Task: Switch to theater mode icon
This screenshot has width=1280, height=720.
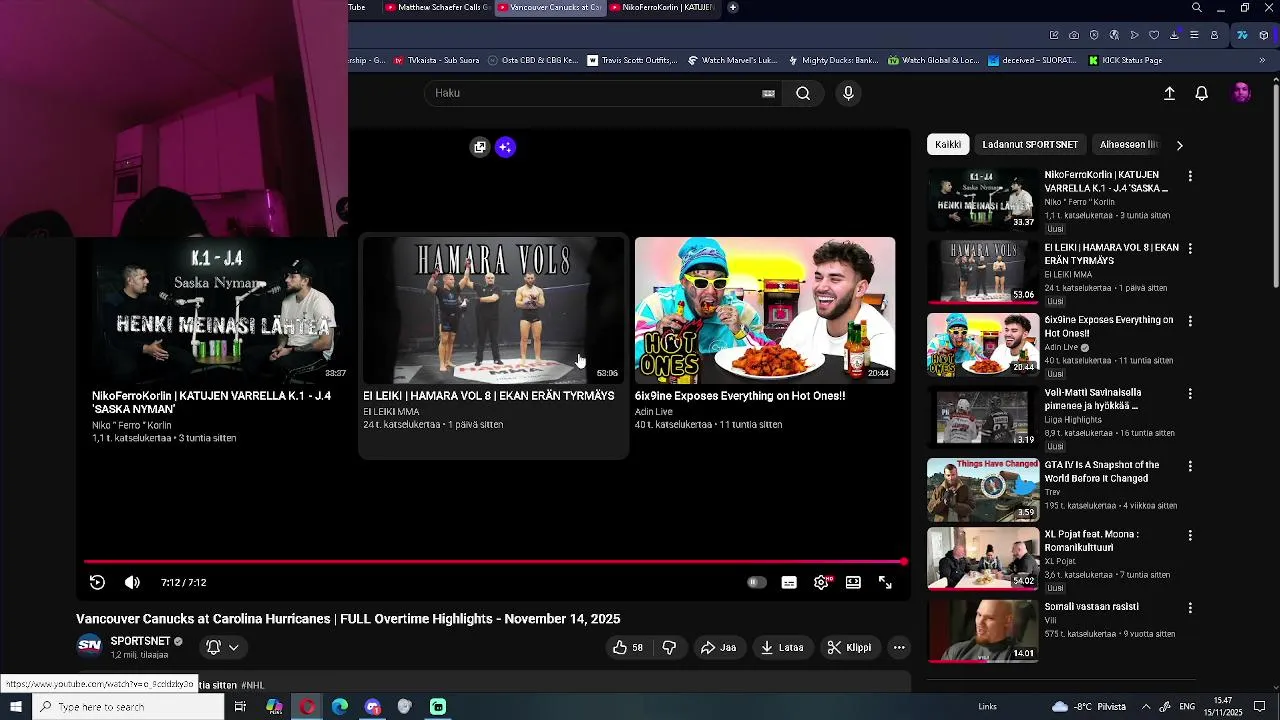Action: pos(853,583)
